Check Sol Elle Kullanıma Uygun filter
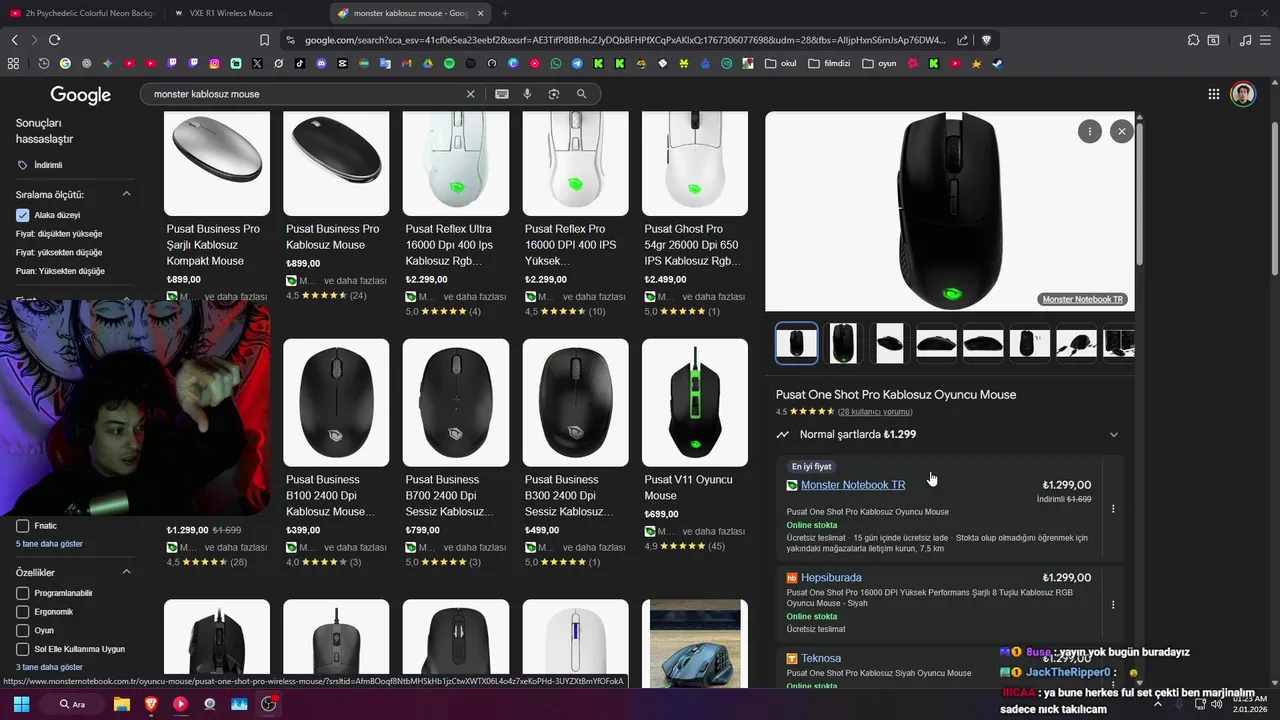1280x720 pixels. pos(23,649)
